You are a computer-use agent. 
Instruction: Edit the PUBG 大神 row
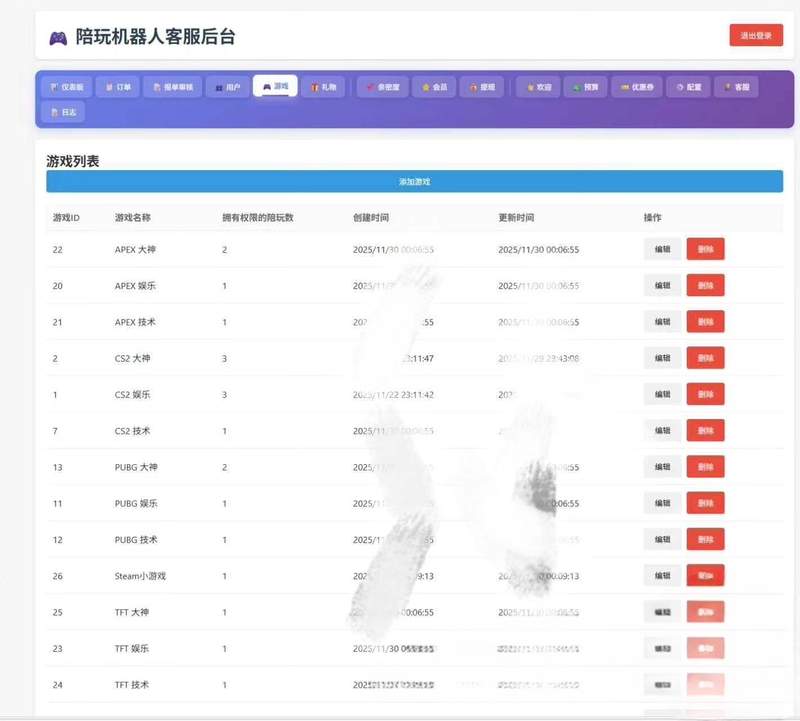point(662,466)
